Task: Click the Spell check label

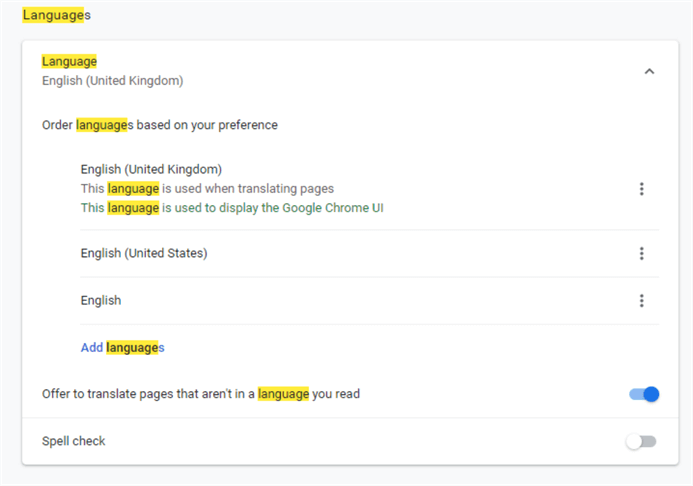Action: click(73, 441)
